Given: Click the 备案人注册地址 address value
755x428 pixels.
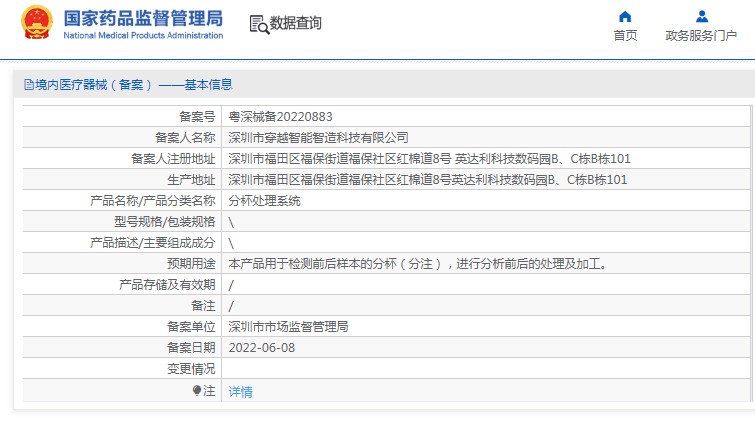Looking at the screenshot, I should coord(429,159).
